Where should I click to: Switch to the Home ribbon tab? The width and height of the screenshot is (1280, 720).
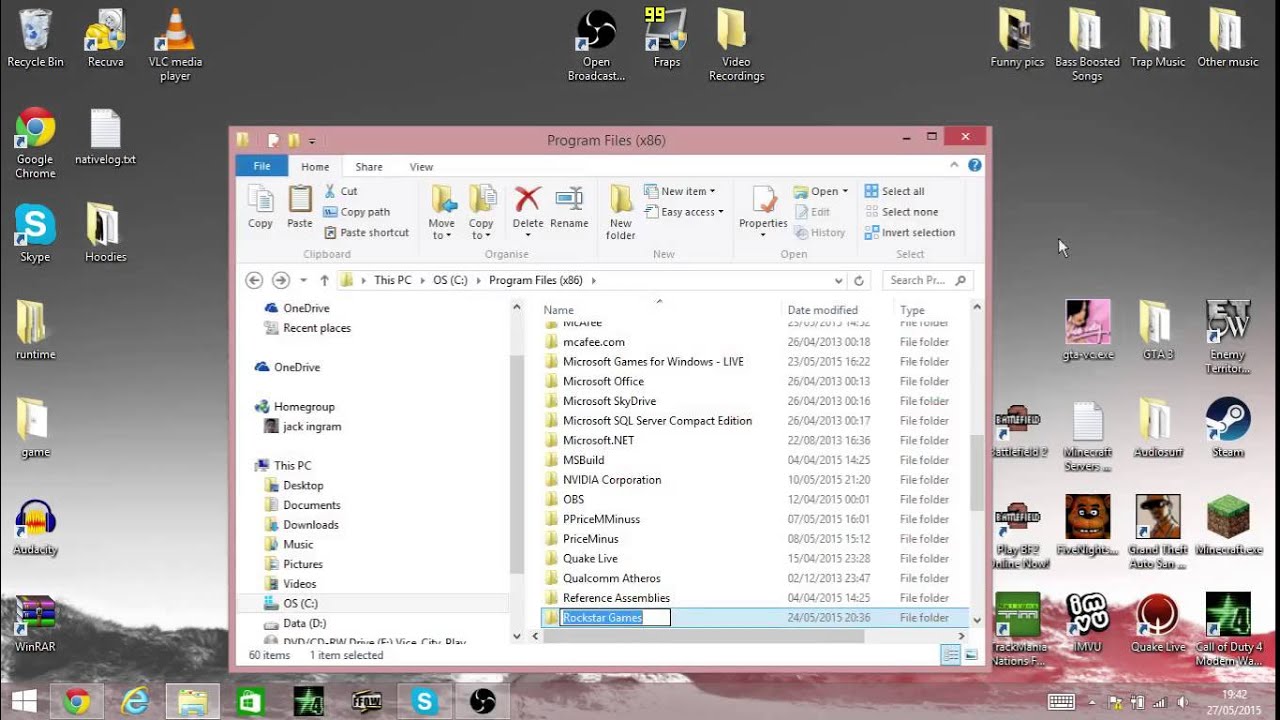pos(315,167)
